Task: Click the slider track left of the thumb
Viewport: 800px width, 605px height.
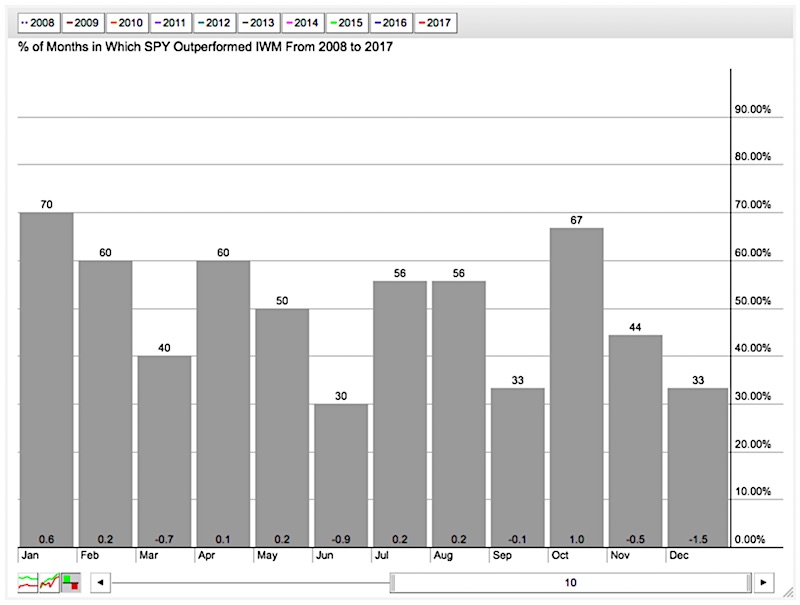Action: click(251, 583)
